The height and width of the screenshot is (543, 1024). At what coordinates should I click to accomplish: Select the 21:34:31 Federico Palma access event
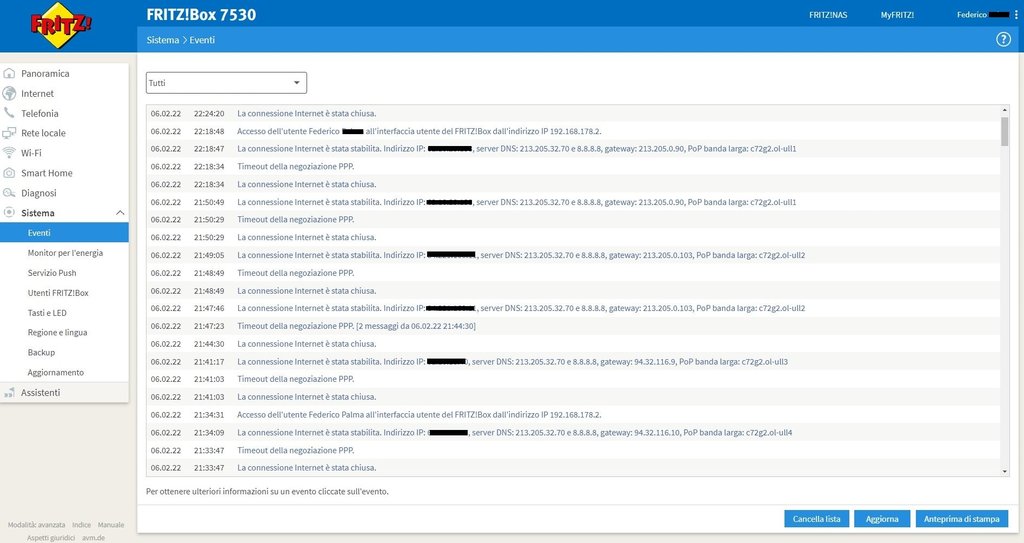(573, 414)
